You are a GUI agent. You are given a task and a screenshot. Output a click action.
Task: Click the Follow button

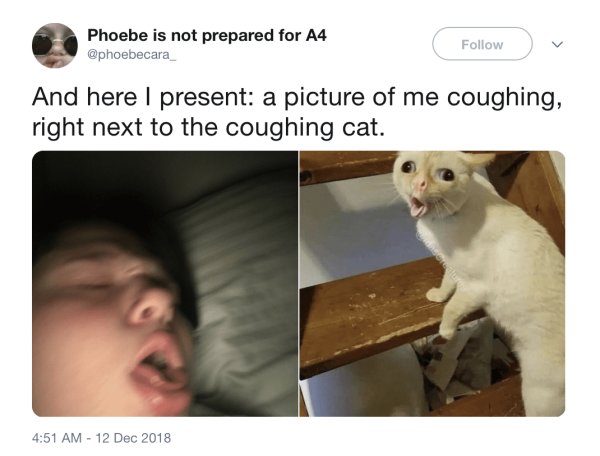[x=482, y=44]
